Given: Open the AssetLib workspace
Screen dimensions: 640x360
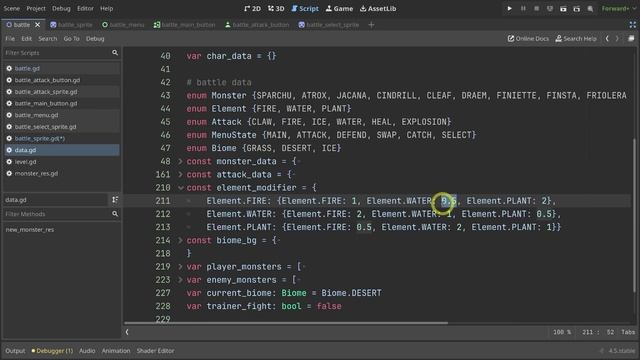Looking at the screenshot, I should (378, 8).
